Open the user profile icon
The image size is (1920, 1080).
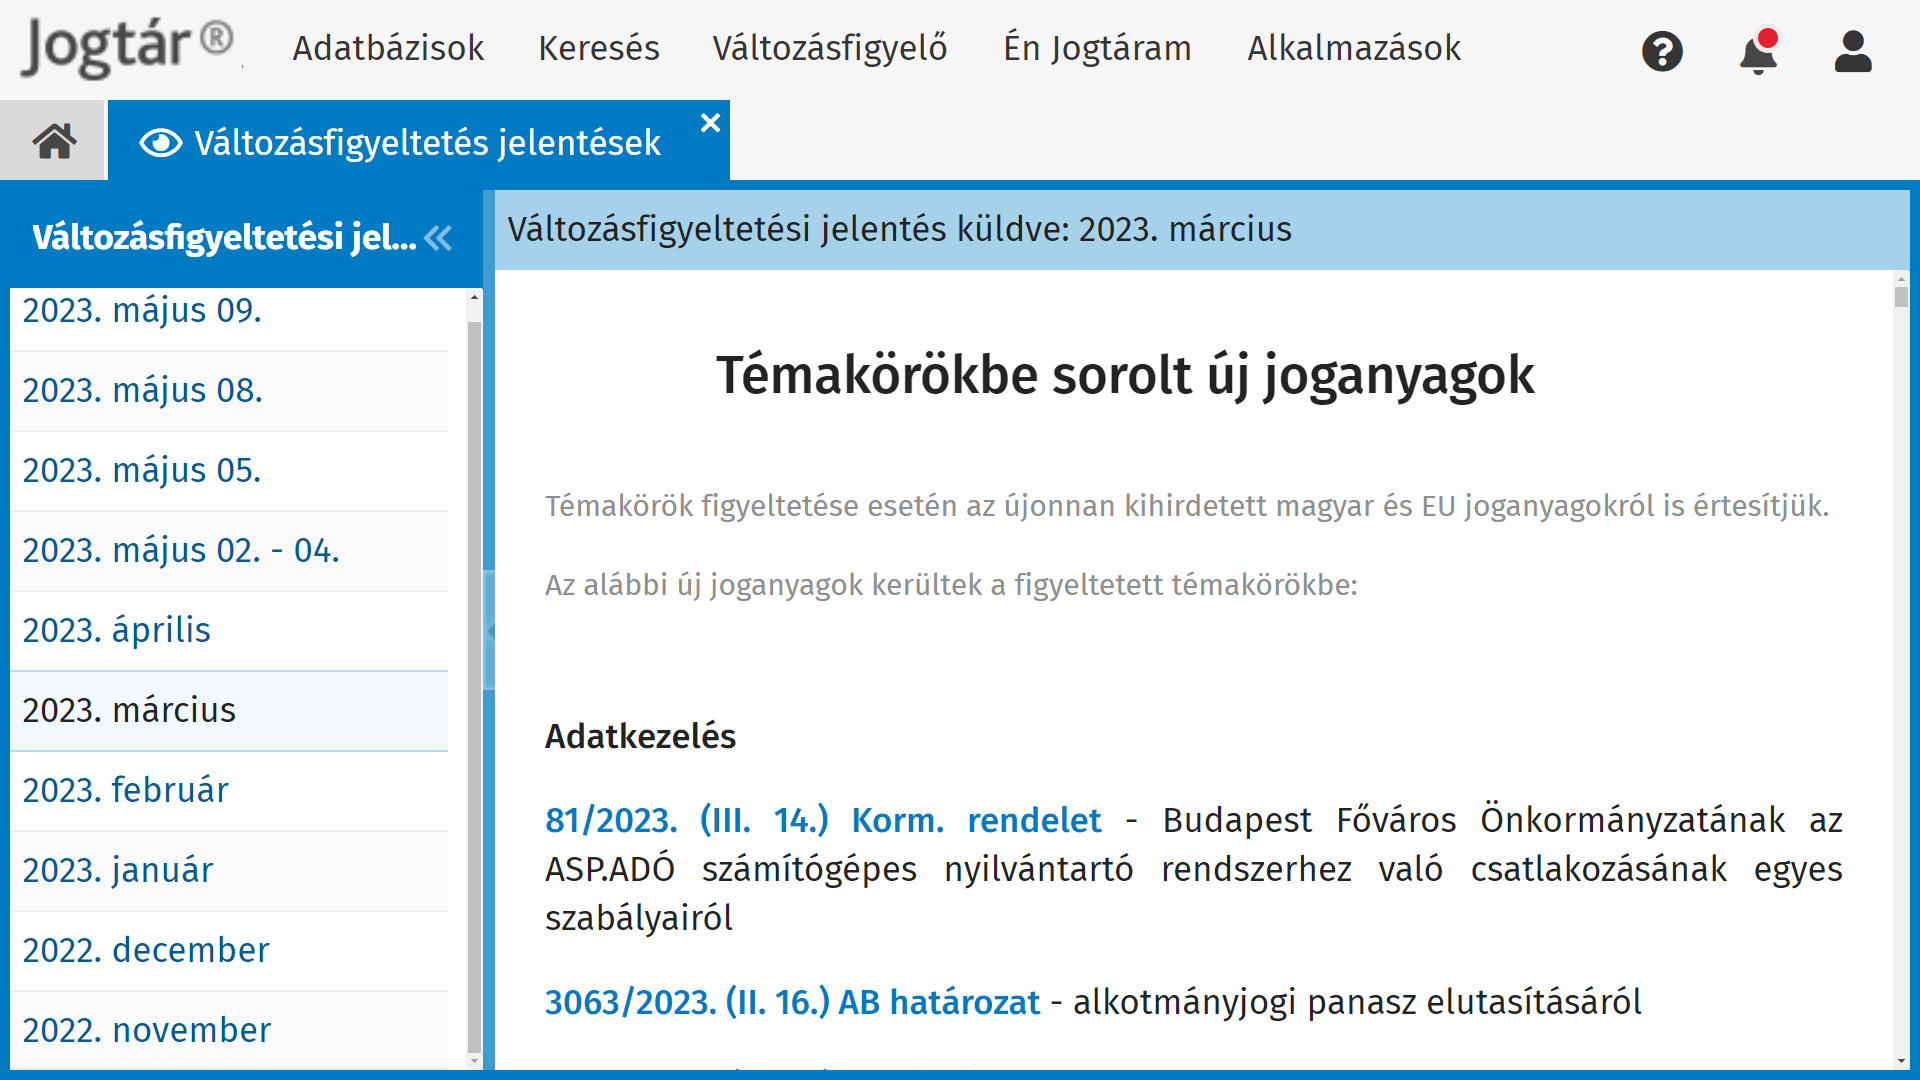(1853, 51)
